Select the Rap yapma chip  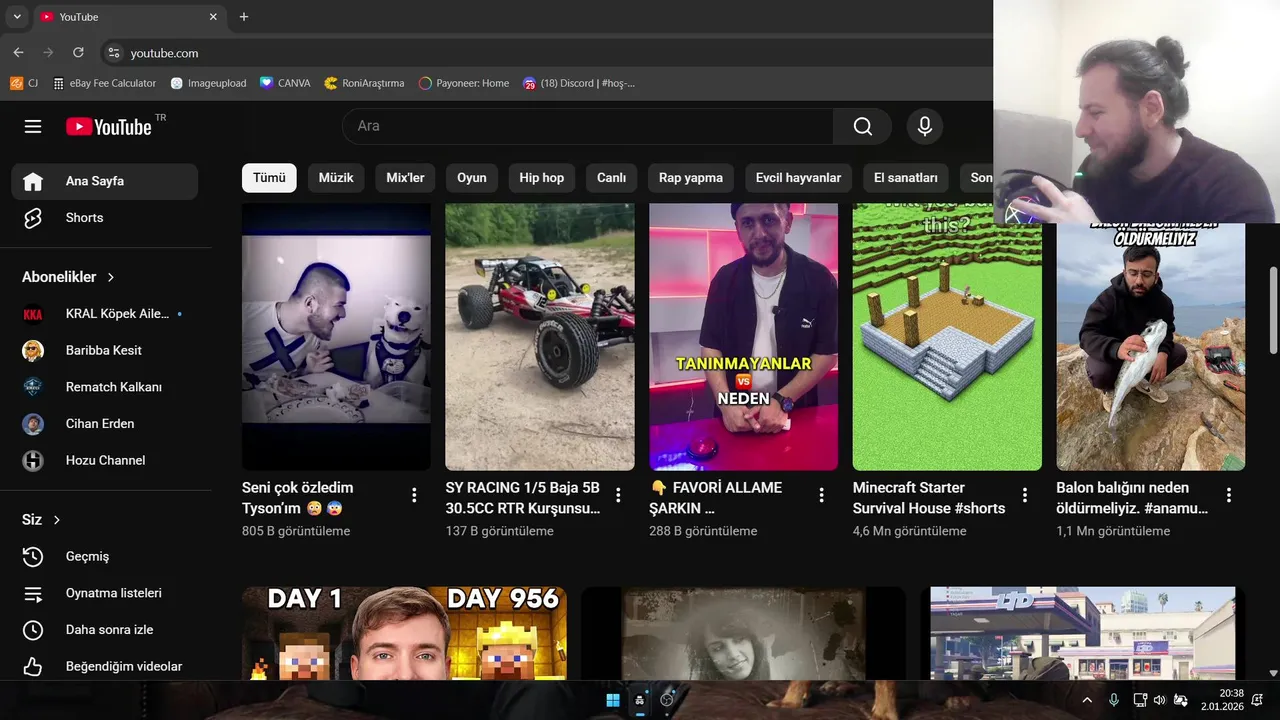click(x=691, y=178)
